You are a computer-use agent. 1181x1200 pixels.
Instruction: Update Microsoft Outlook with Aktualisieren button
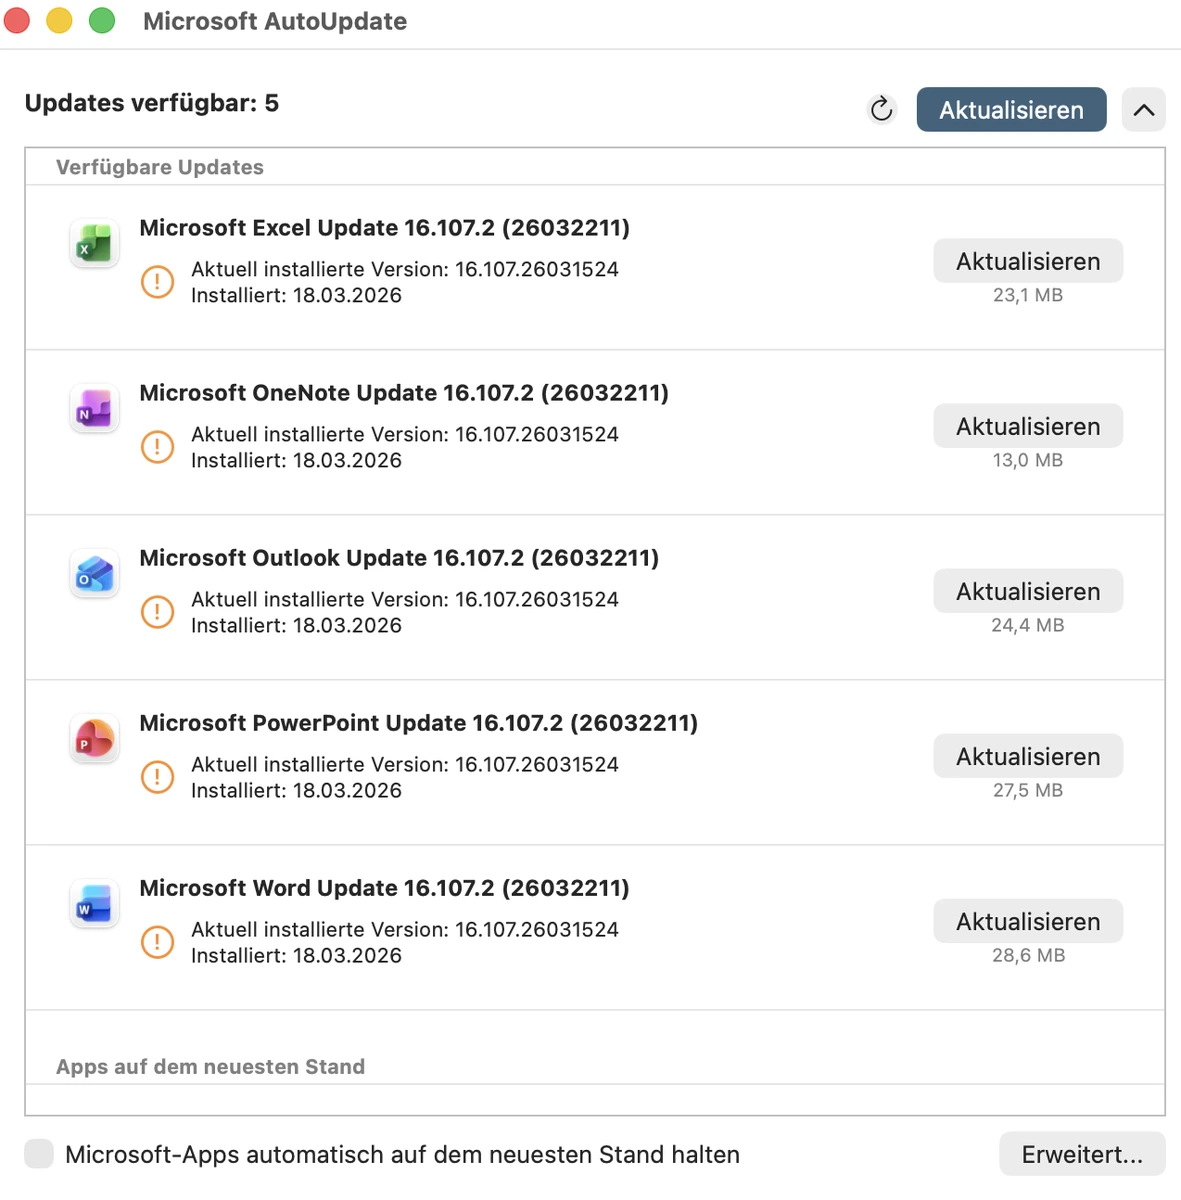point(1027,591)
